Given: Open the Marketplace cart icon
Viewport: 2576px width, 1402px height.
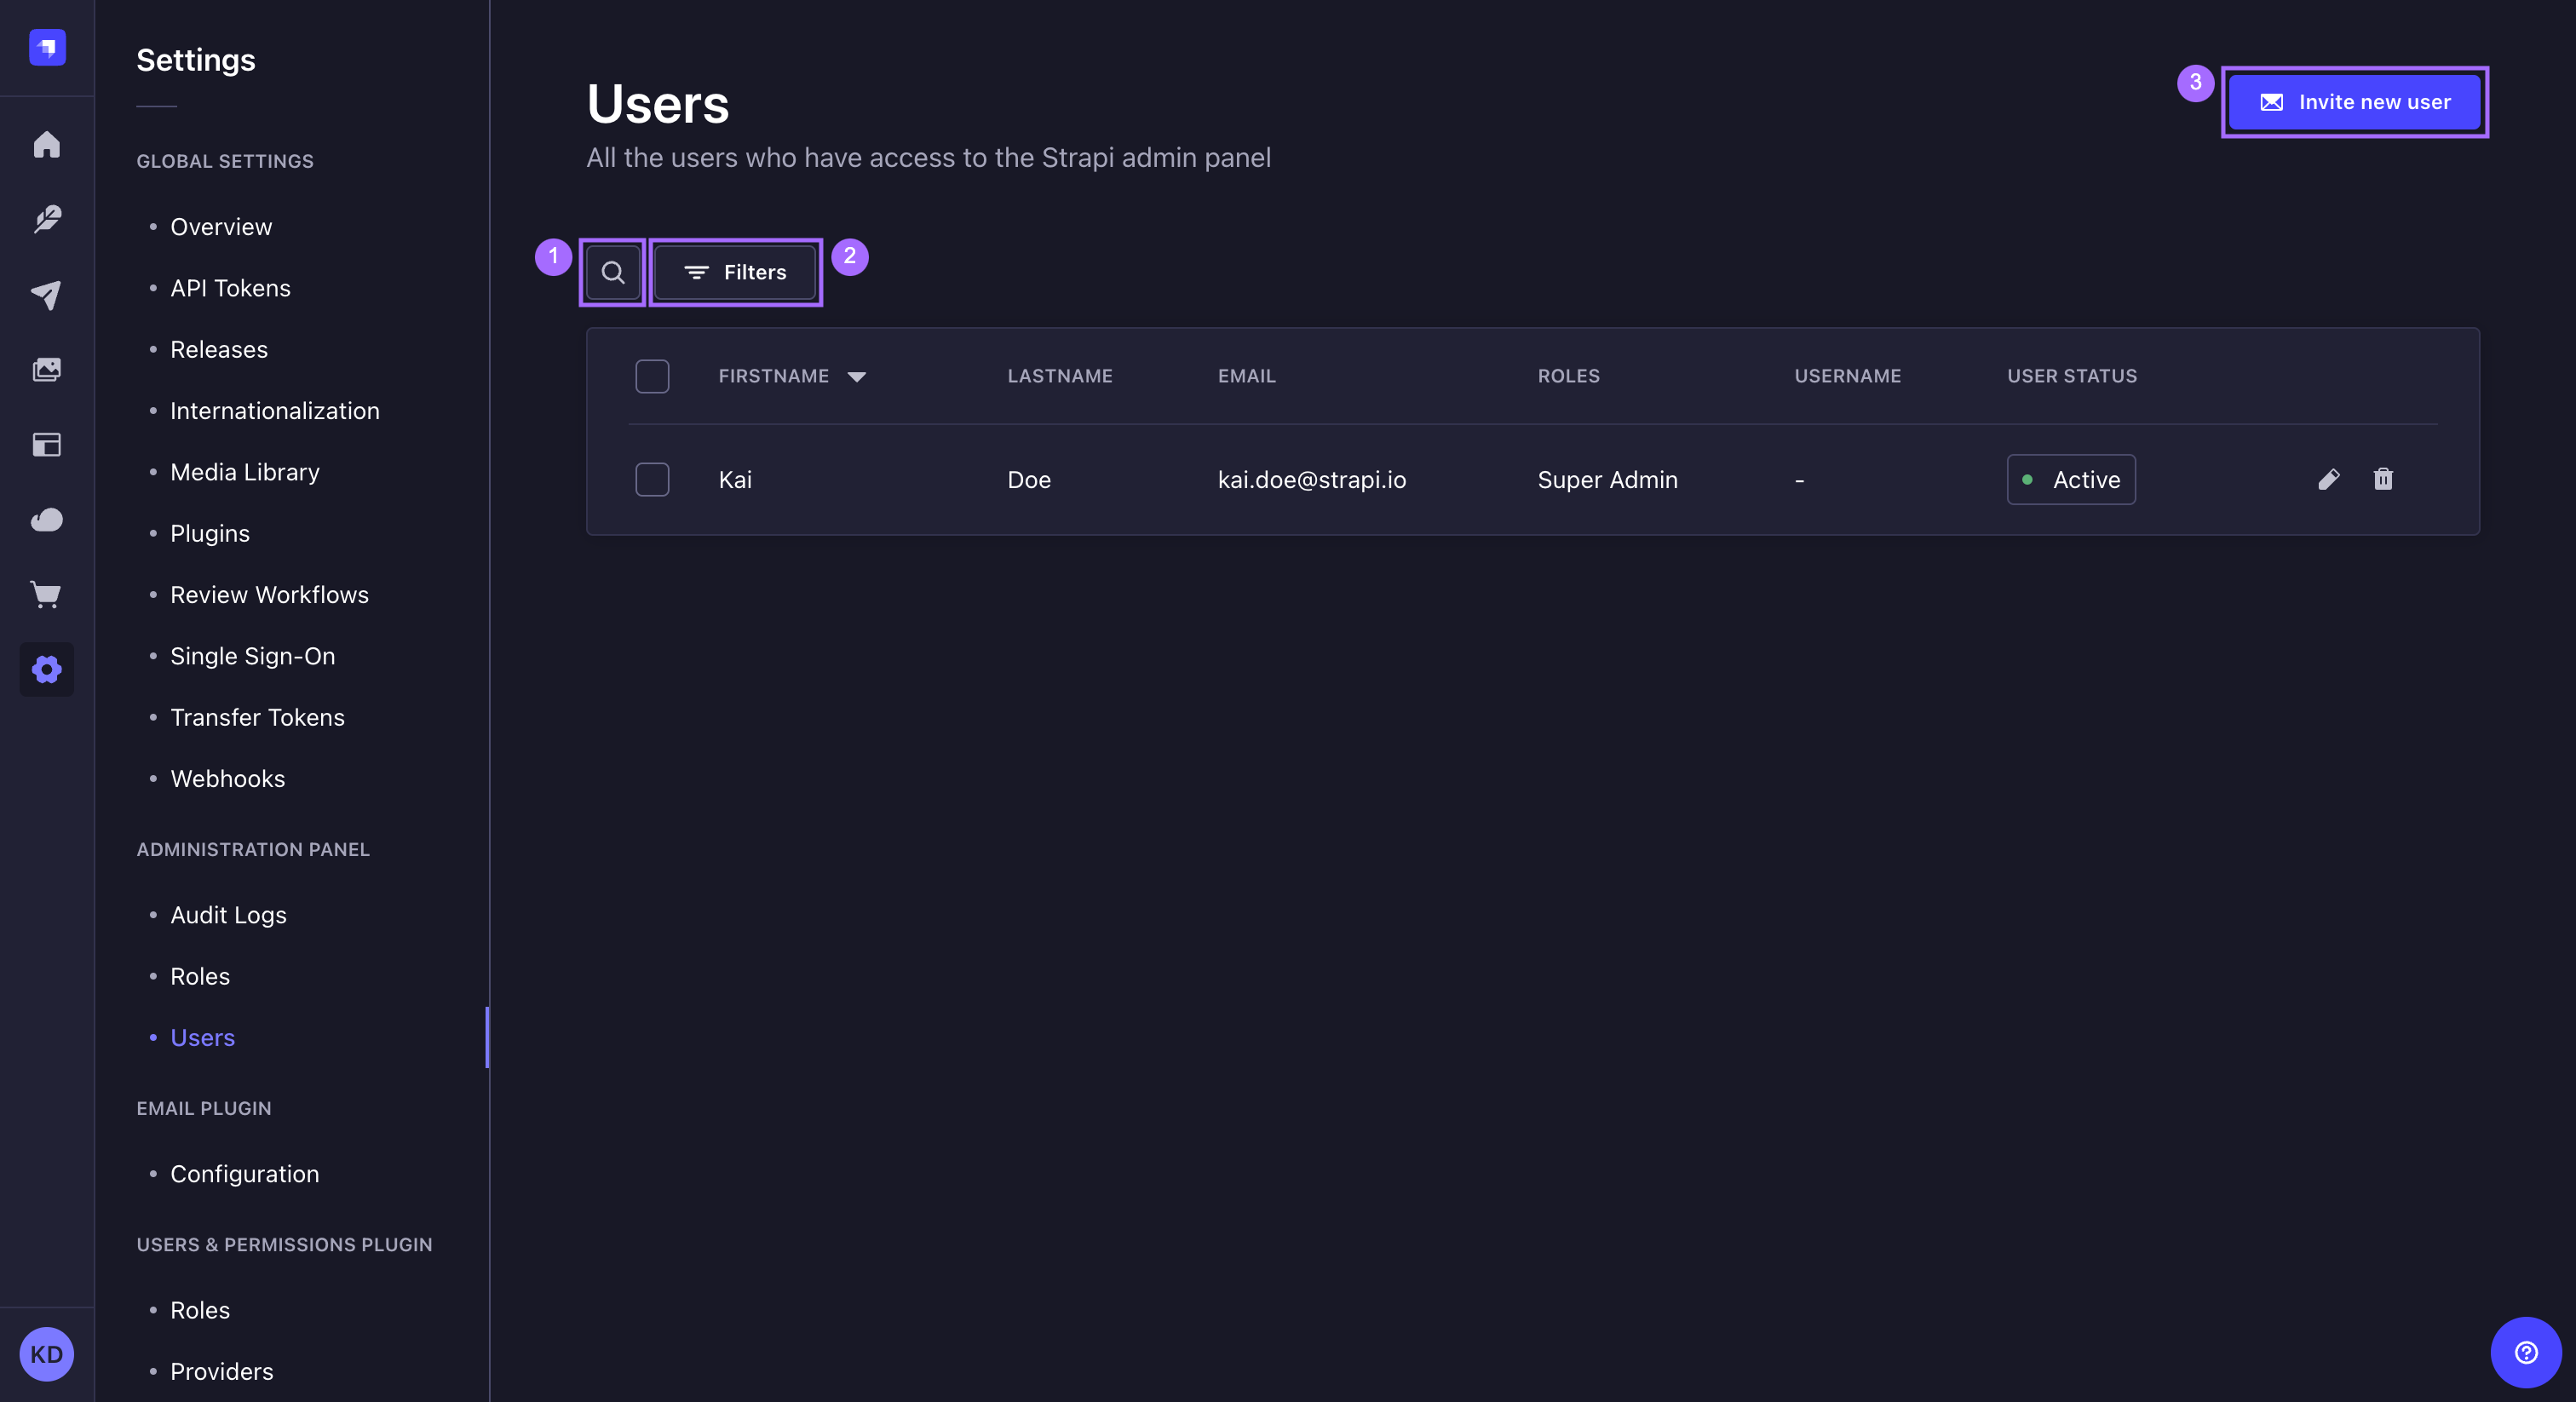Looking at the screenshot, I should [47, 595].
